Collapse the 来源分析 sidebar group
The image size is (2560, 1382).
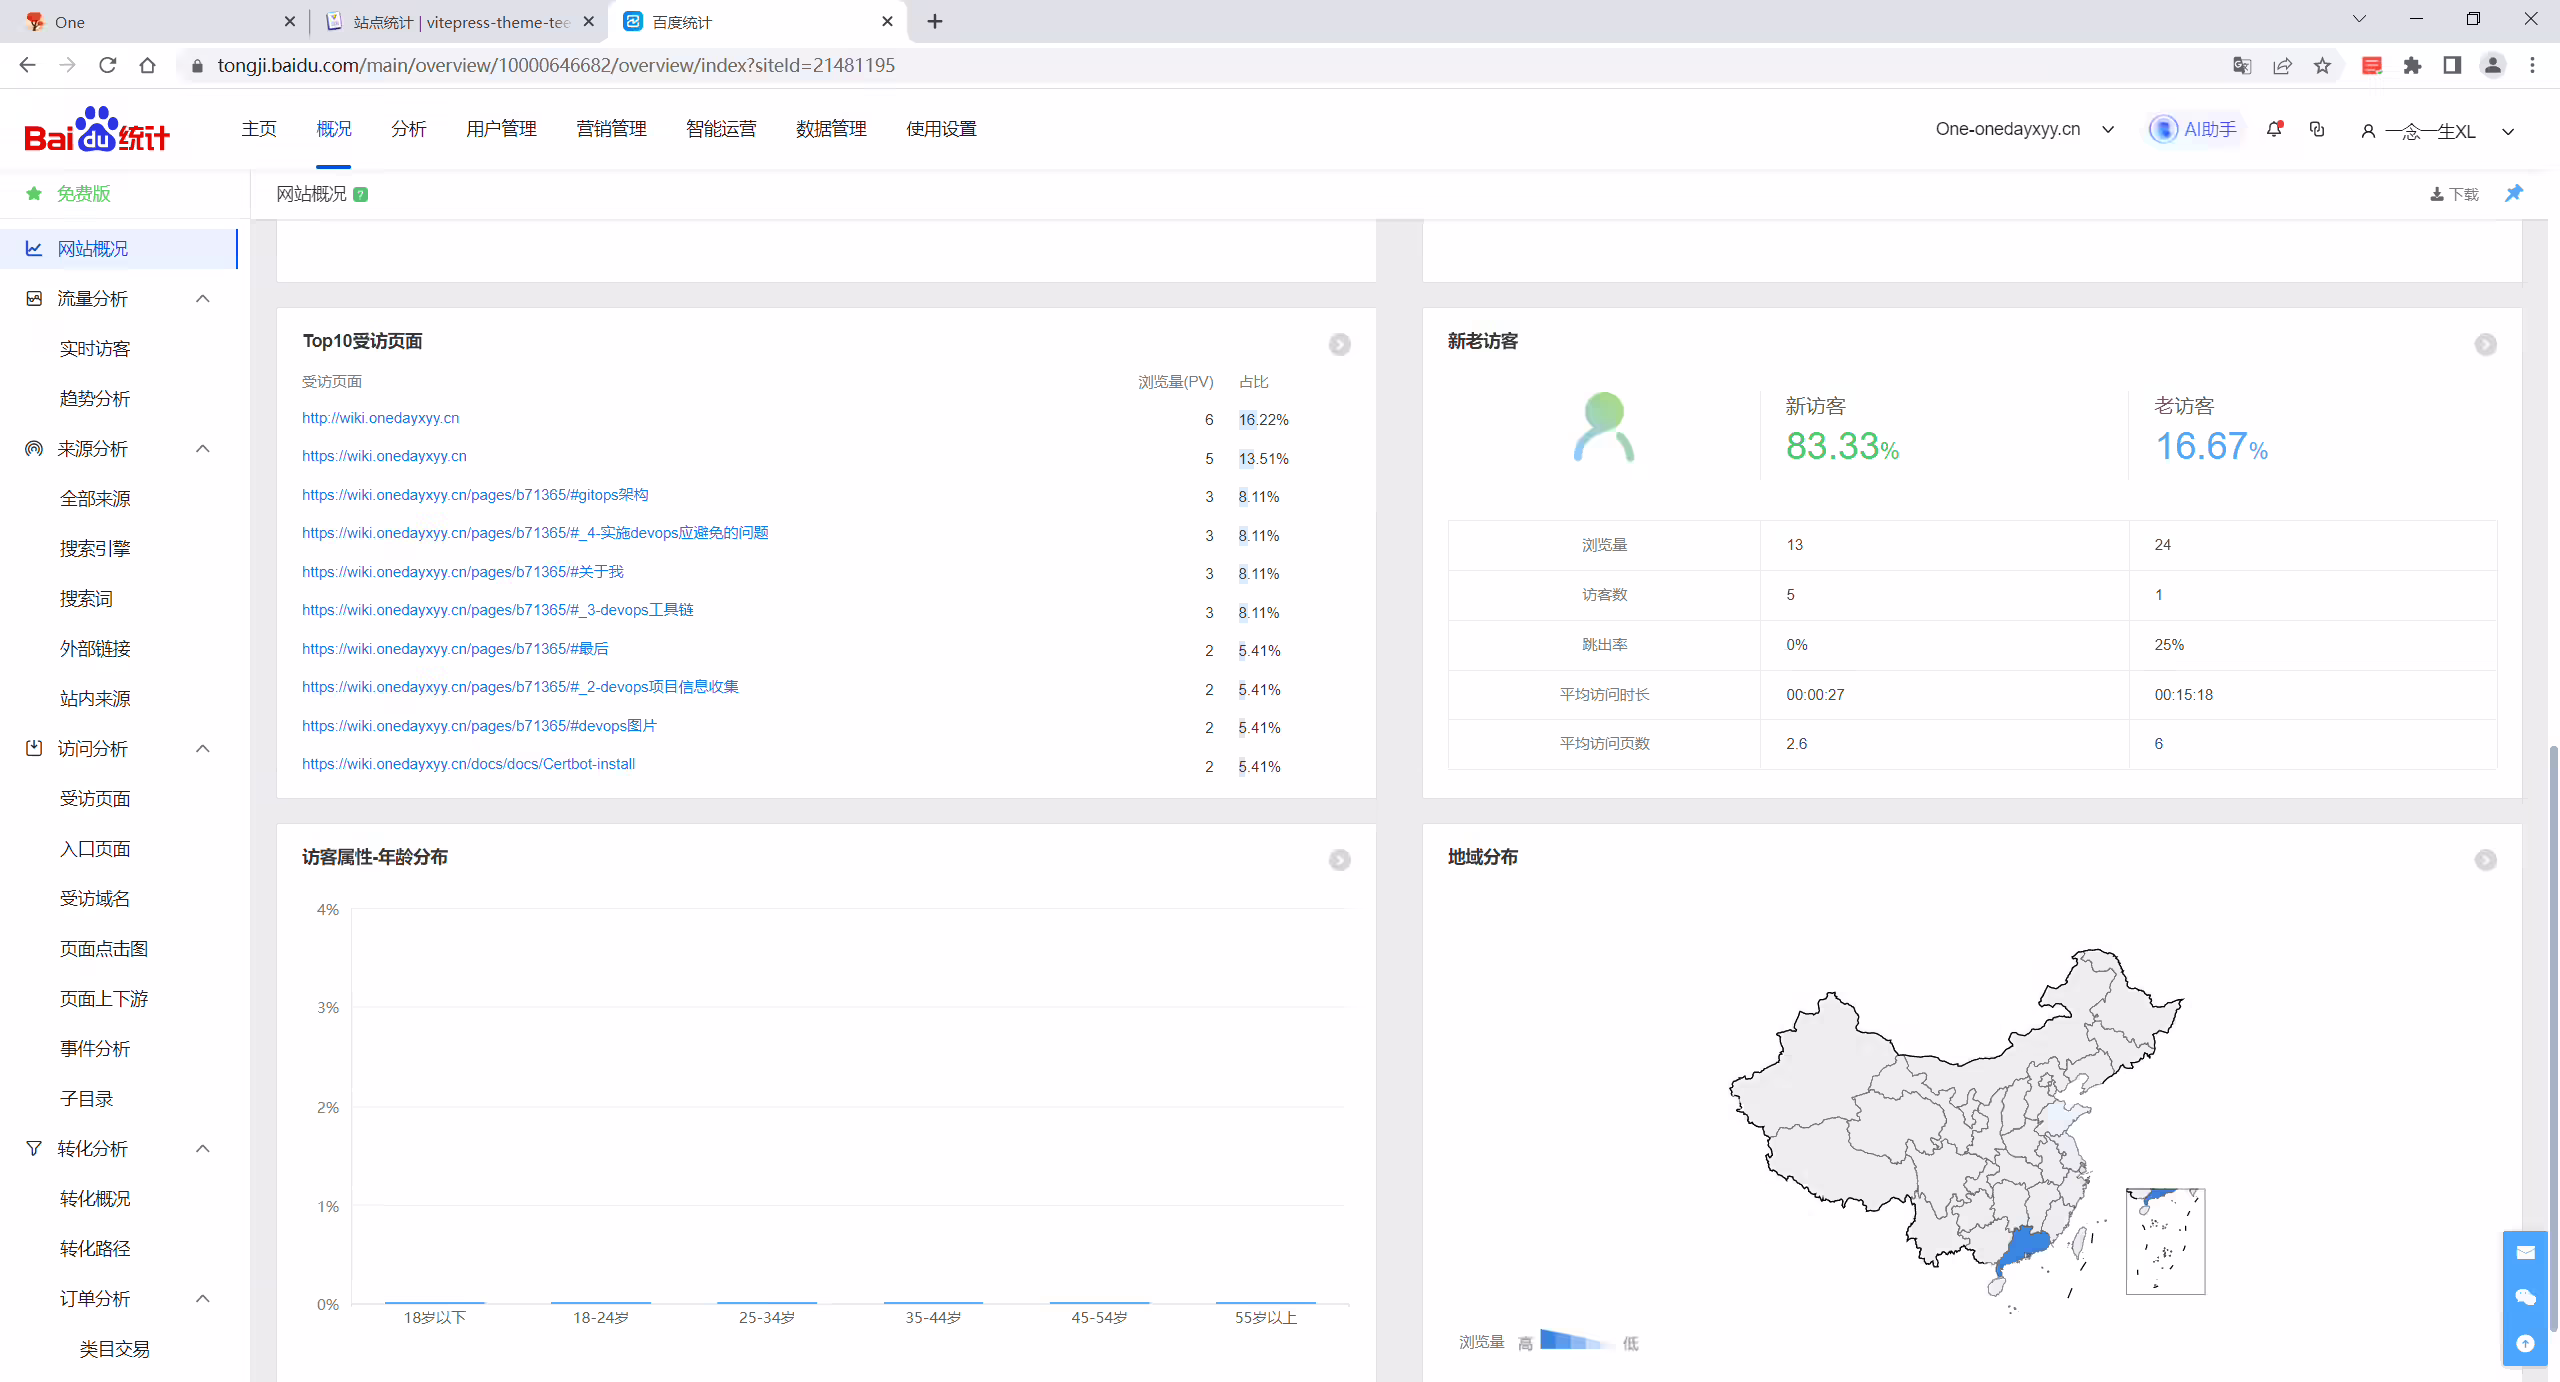point(203,448)
